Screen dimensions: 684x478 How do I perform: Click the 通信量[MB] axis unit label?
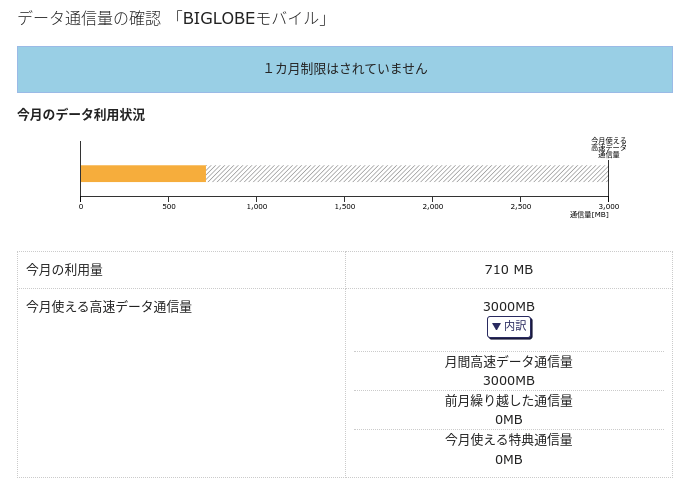pos(589,215)
